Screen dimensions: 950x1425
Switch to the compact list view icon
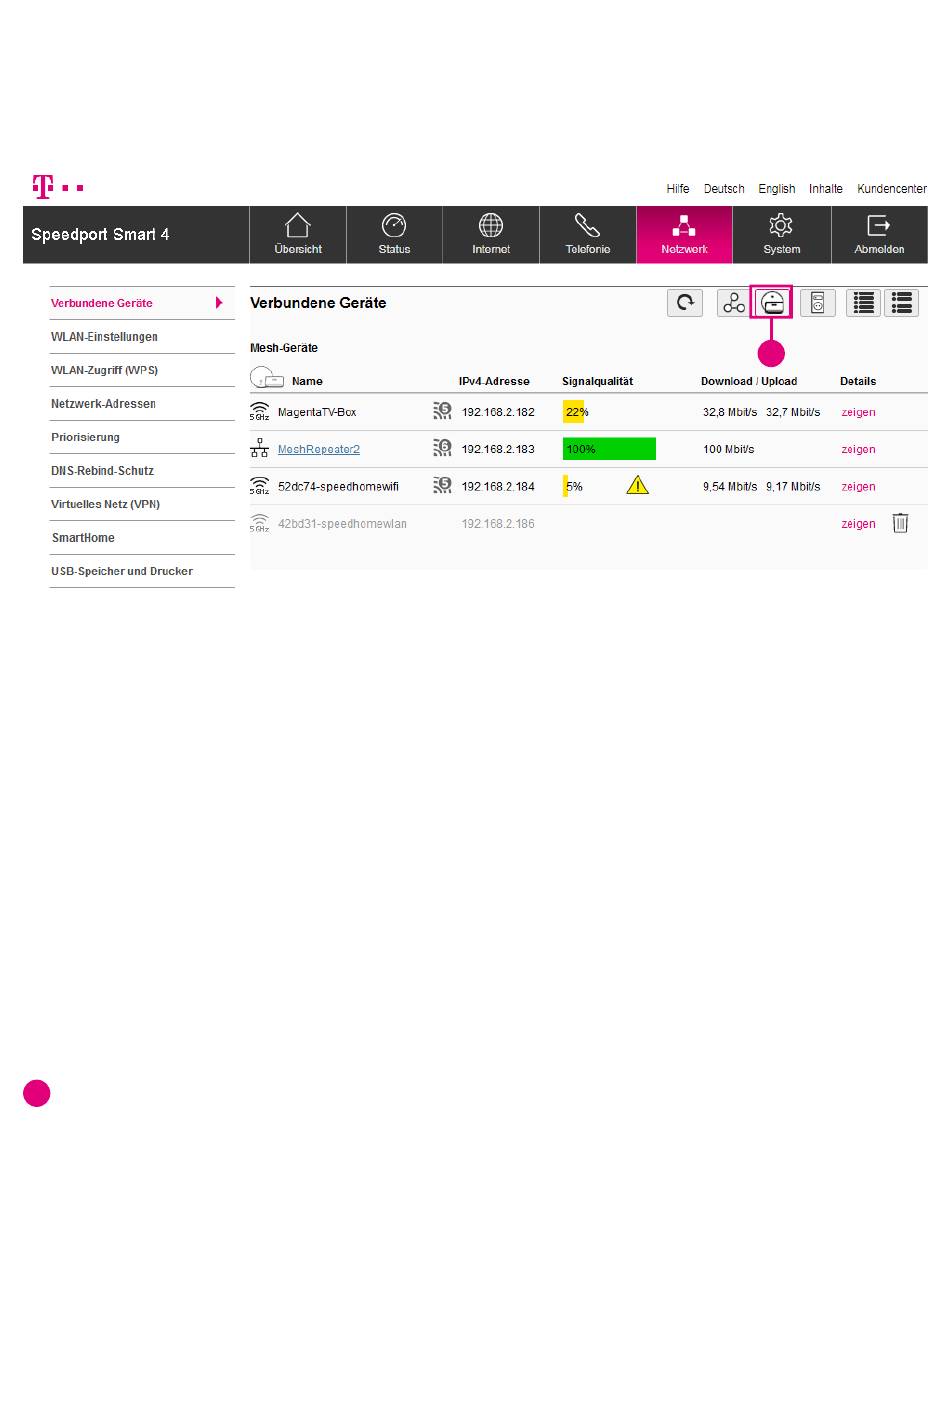pos(864,303)
